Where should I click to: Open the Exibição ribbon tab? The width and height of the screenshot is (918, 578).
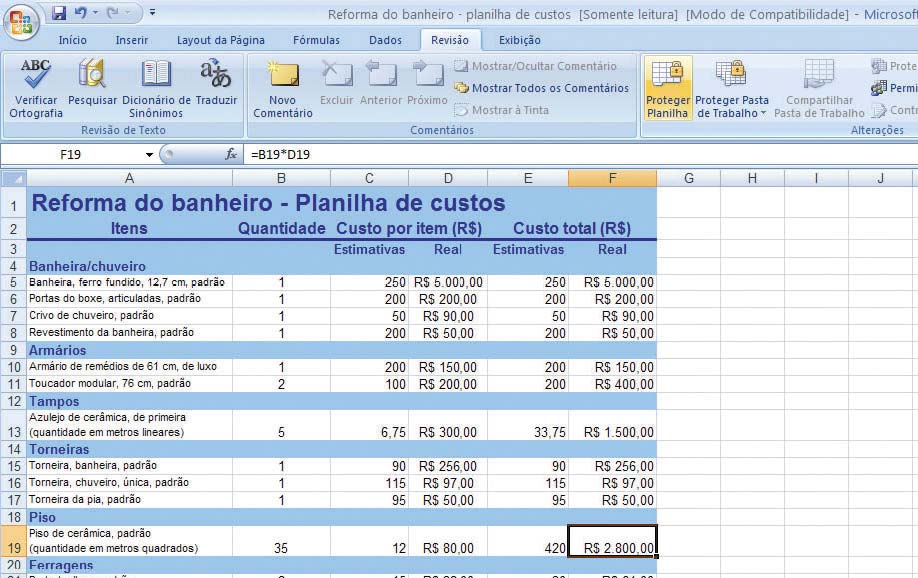518,40
